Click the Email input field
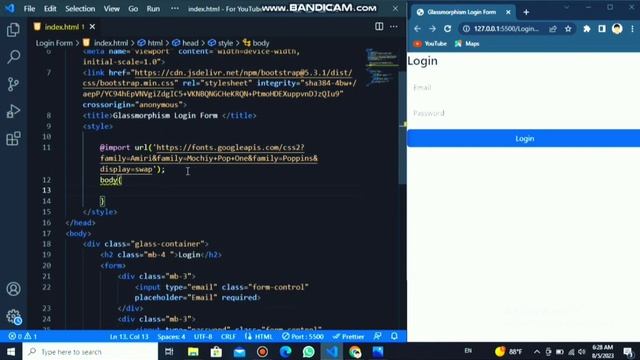This screenshot has height=360, width=640. coord(523,87)
